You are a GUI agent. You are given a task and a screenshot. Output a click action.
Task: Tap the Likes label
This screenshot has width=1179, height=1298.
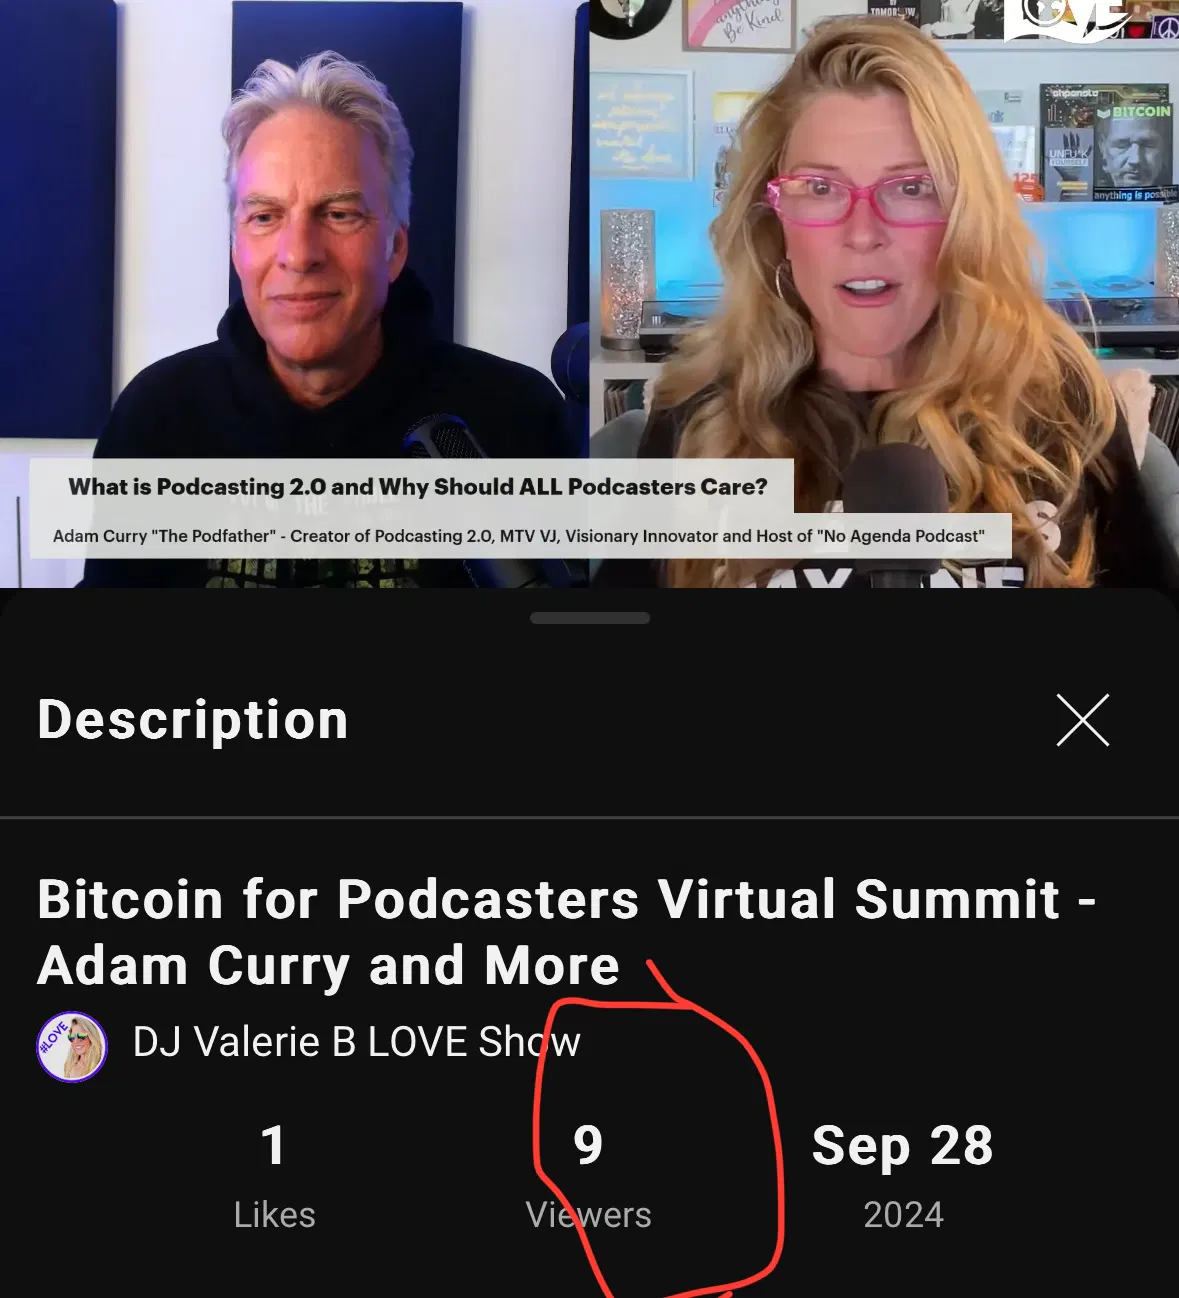[x=274, y=1215]
